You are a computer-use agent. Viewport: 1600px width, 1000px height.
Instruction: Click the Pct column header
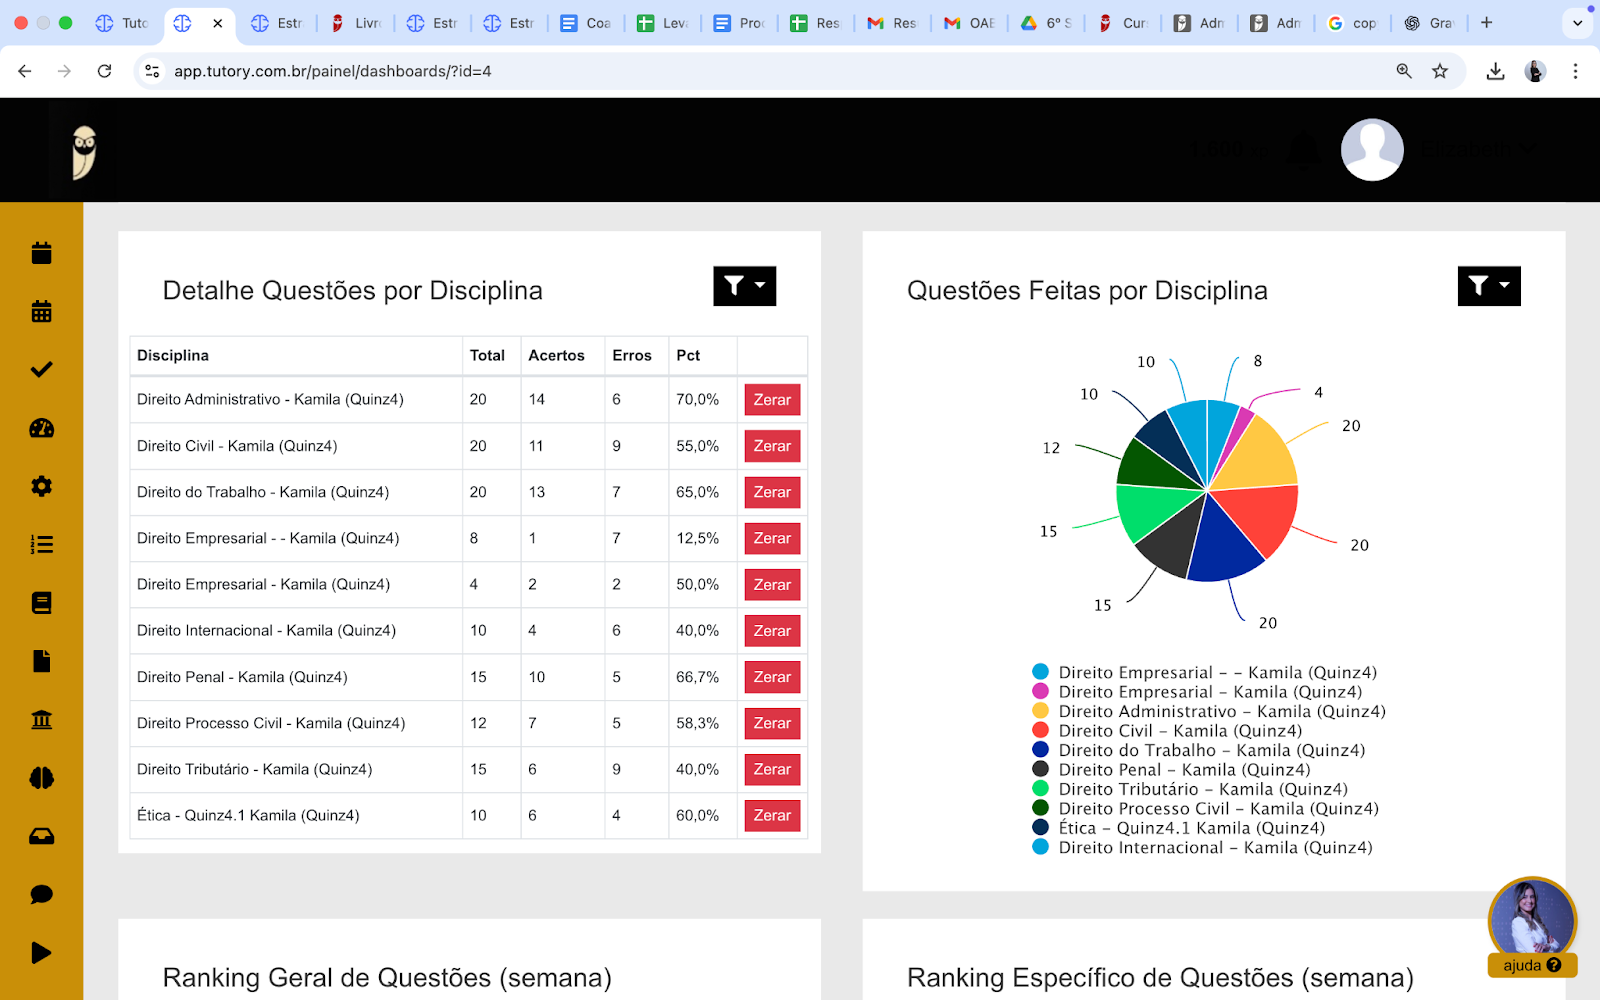(x=688, y=355)
